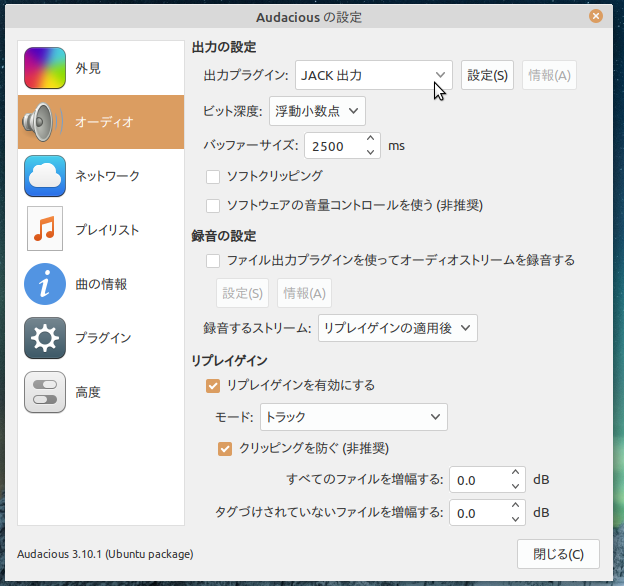Image resolution: width=624 pixels, height=586 pixels.
Task: Click the rainbow Appearance (外見) icon
Action: [x=45, y=68]
